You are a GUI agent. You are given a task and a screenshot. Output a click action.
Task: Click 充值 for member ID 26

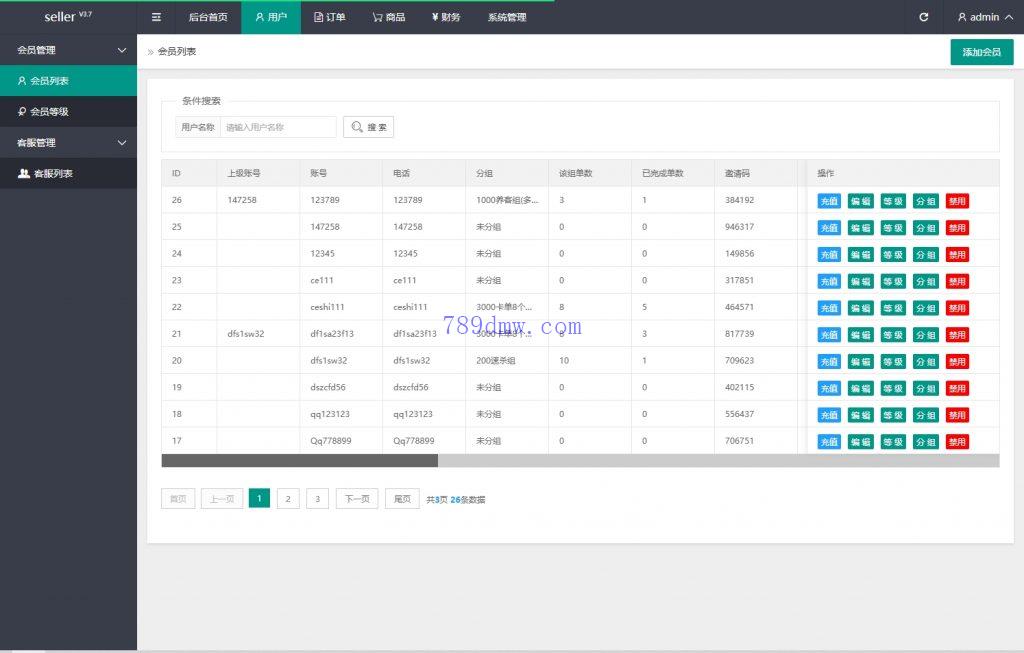click(829, 201)
